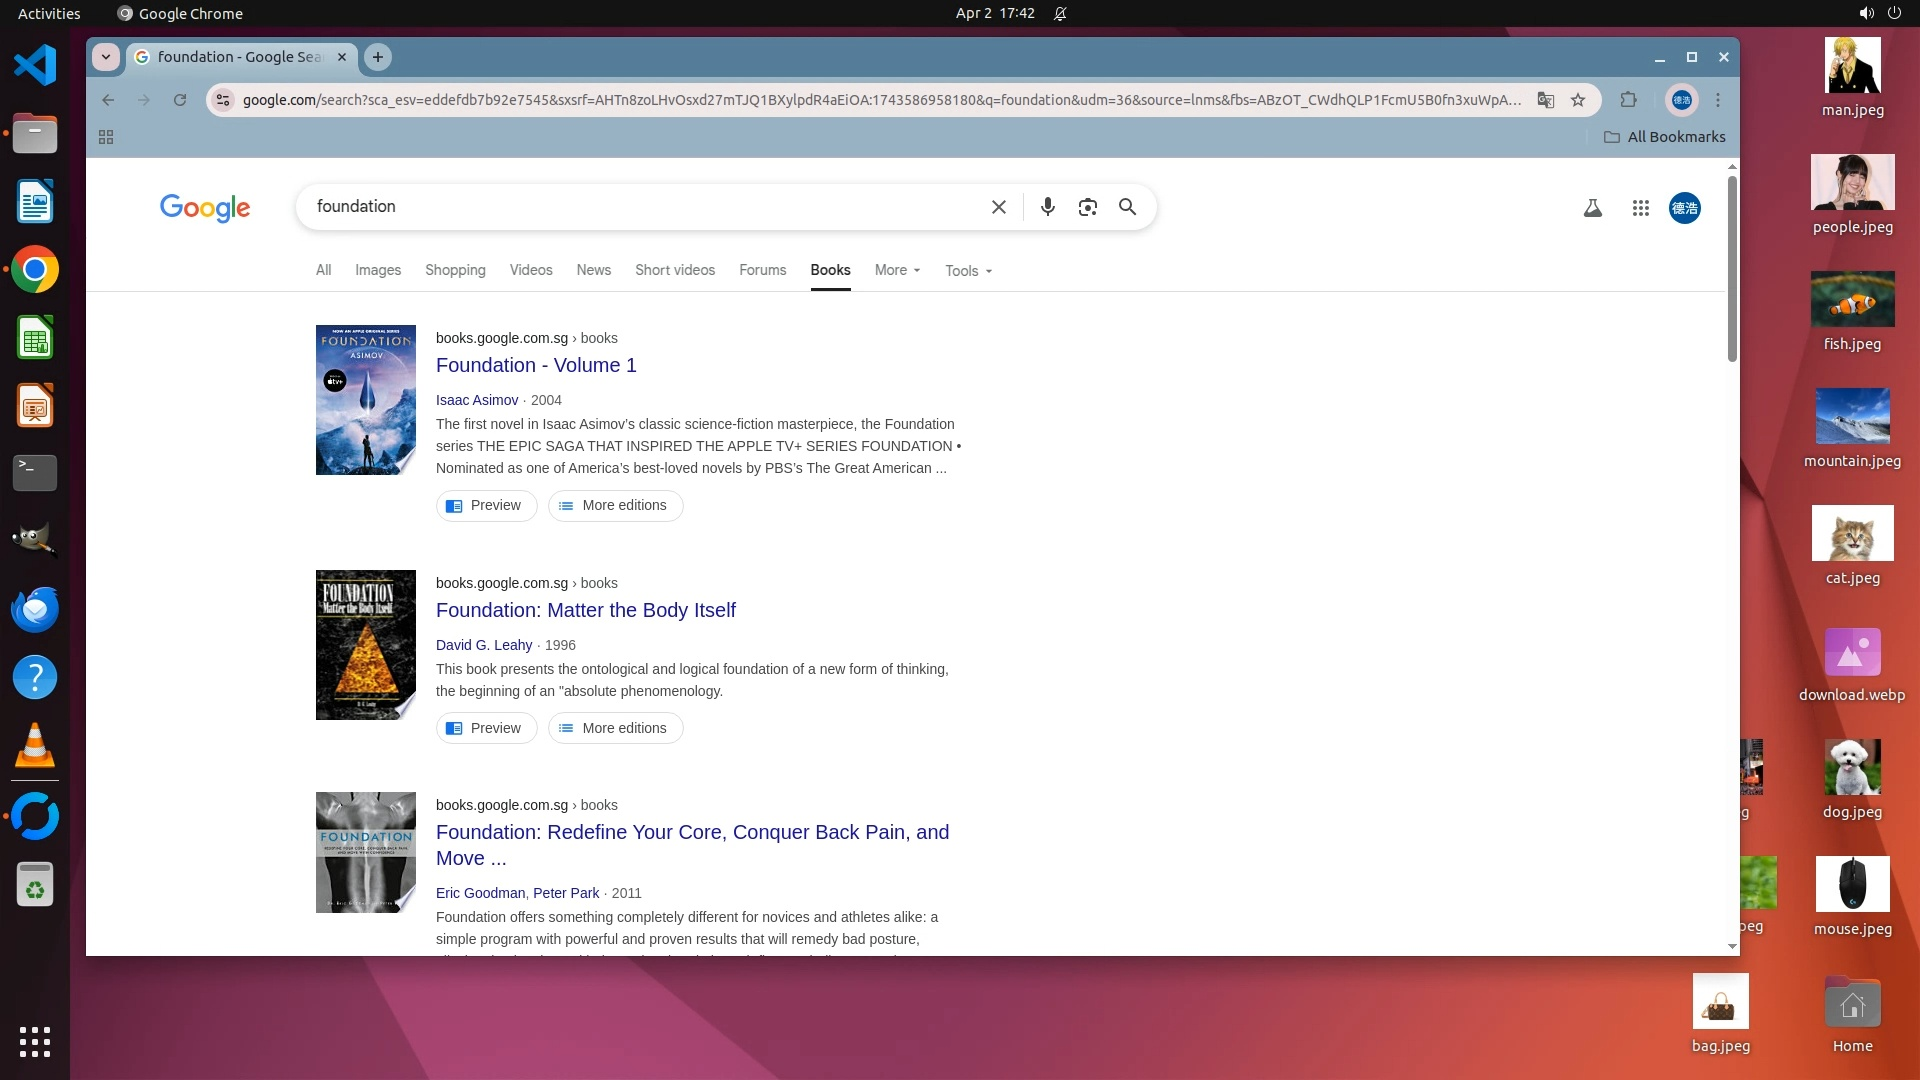Click the Foundation search input field

click(x=640, y=207)
